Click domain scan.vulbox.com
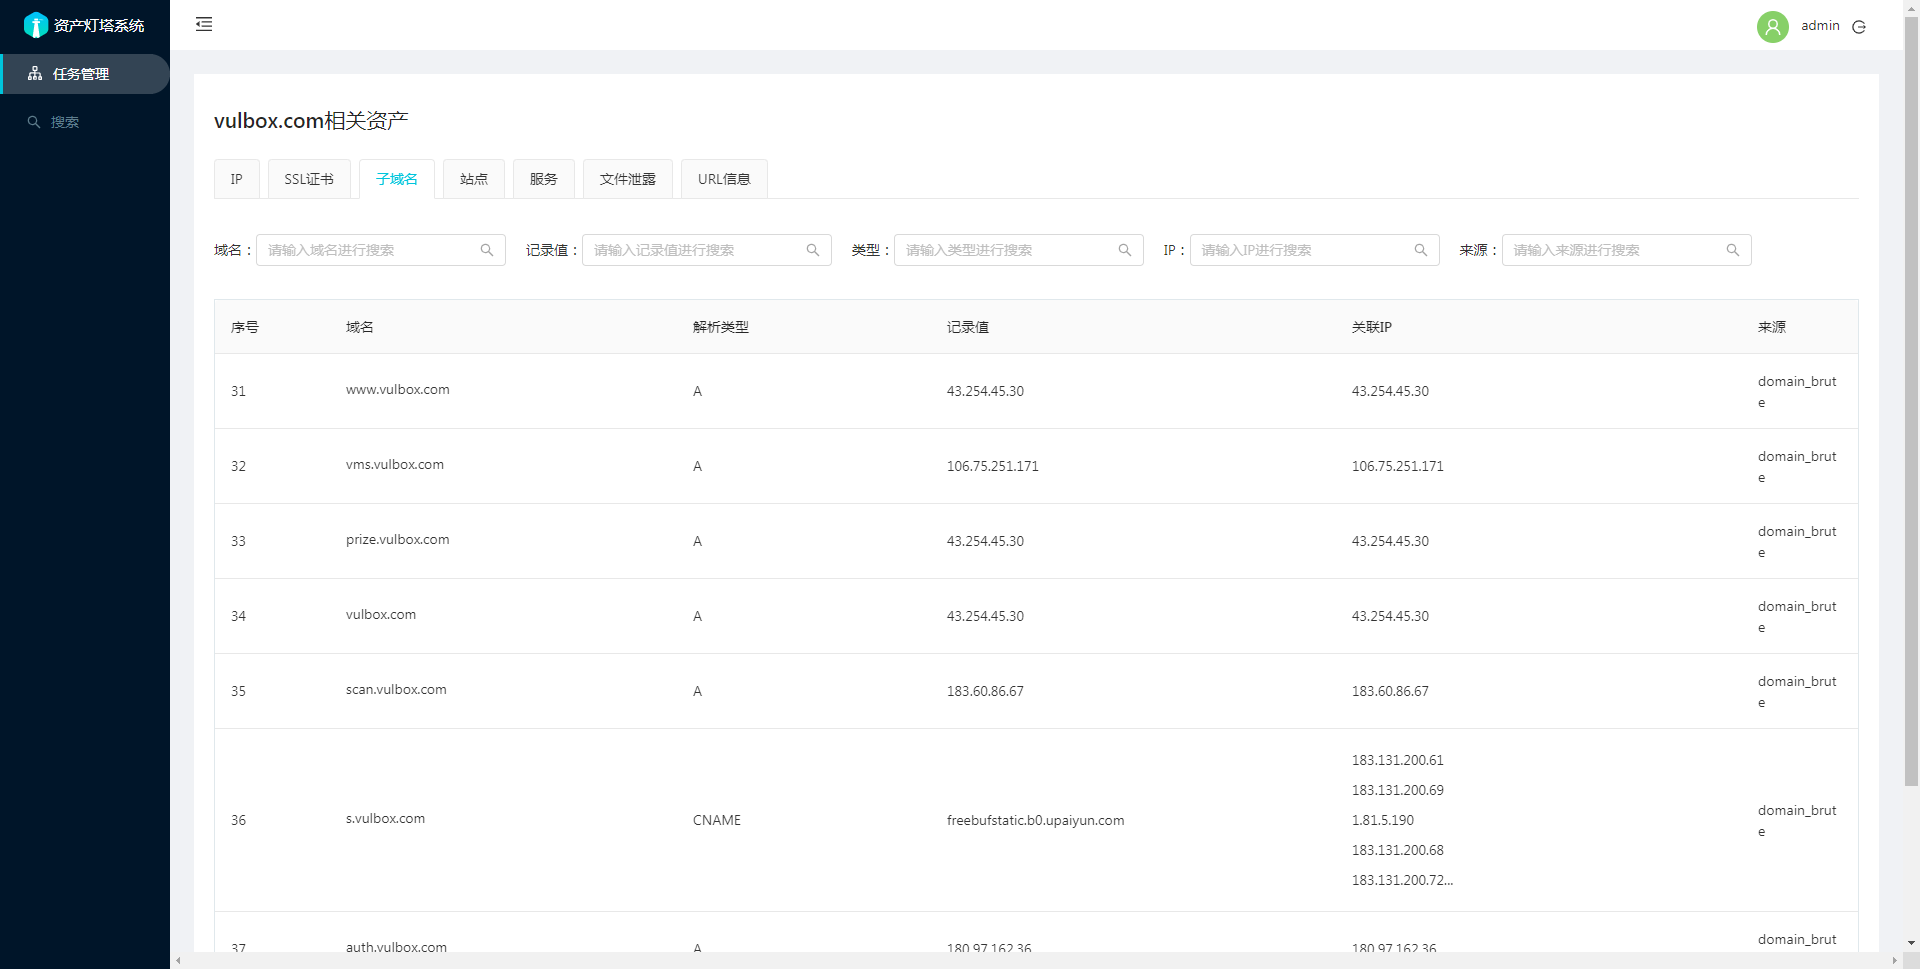Image resolution: width=1920 pixels, height=969 pixels. click(396, 689)
